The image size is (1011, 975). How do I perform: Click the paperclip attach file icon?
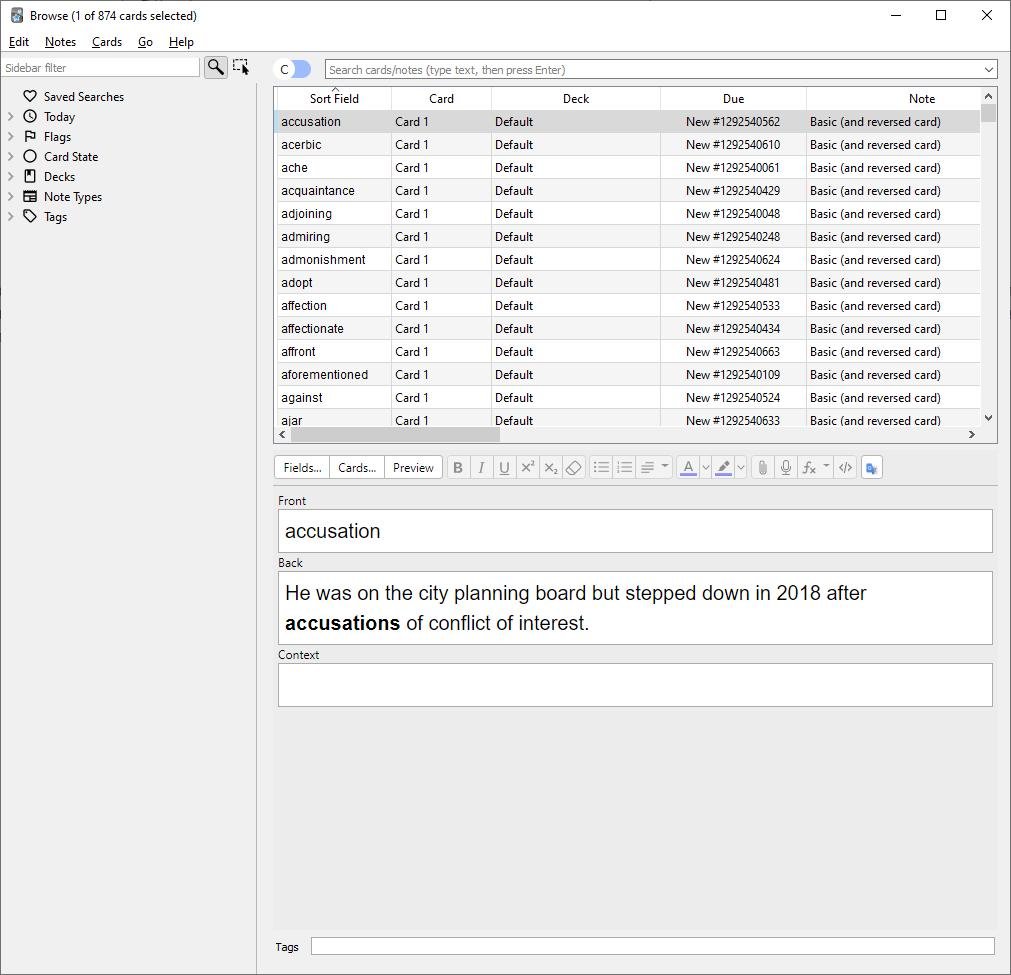[x=762, y=468]
